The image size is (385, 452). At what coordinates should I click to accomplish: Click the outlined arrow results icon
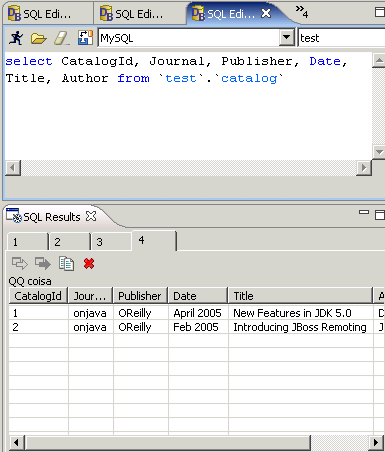pos(20,263)
